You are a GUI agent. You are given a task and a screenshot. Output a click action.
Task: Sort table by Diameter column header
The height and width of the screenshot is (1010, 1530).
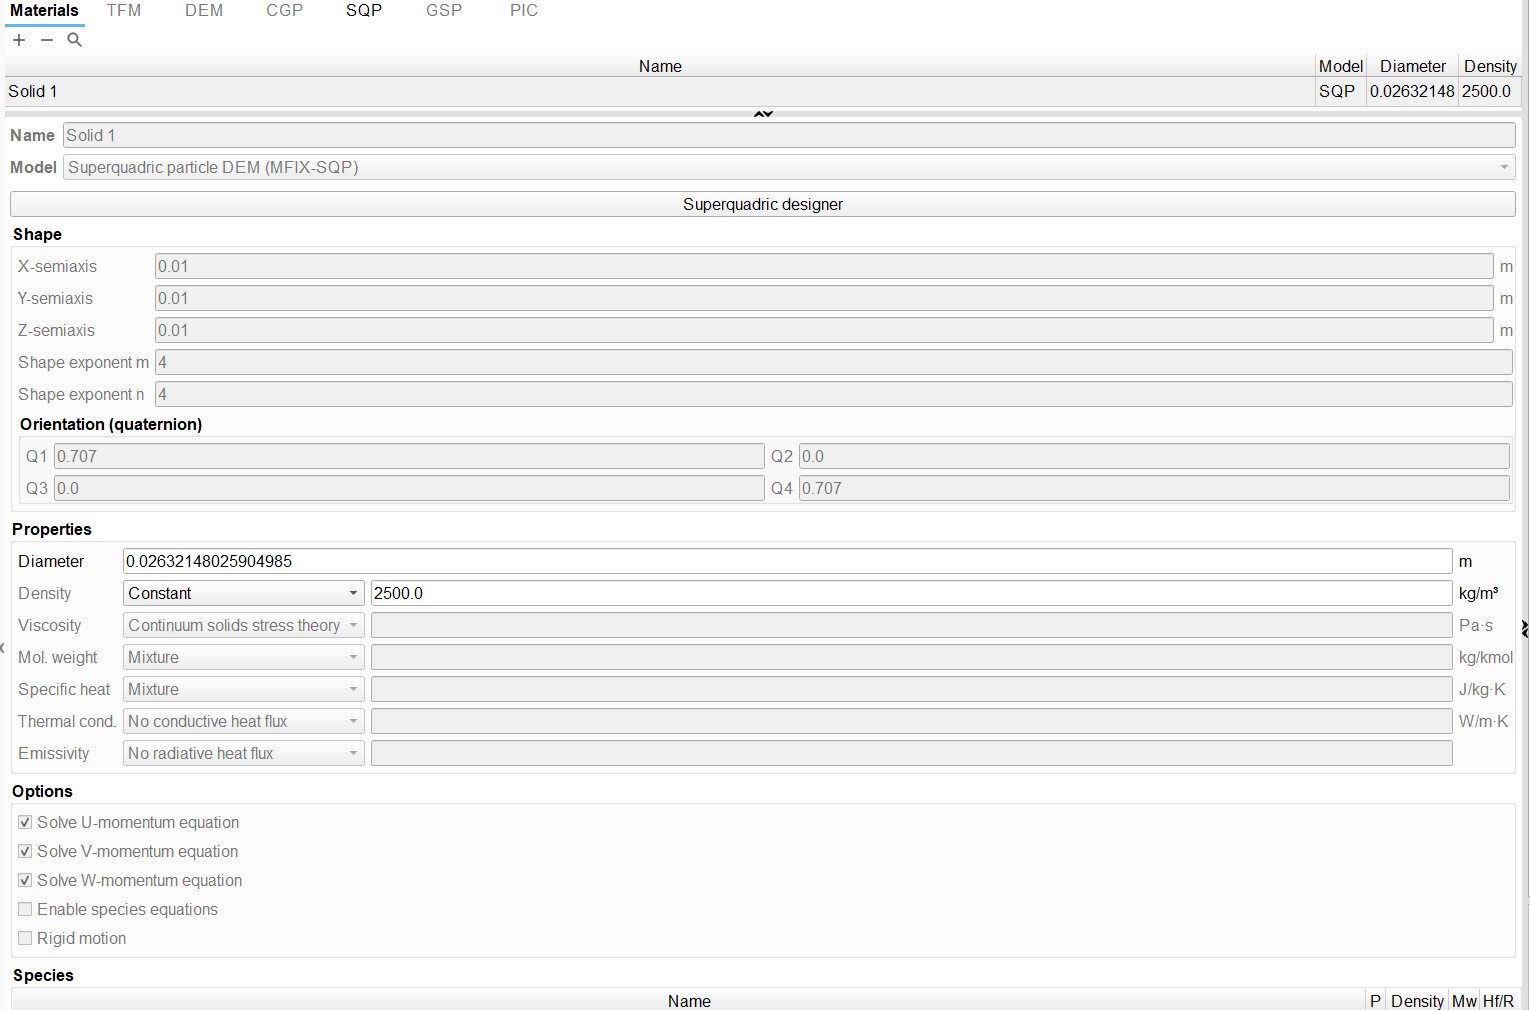tap(1412, 66)
